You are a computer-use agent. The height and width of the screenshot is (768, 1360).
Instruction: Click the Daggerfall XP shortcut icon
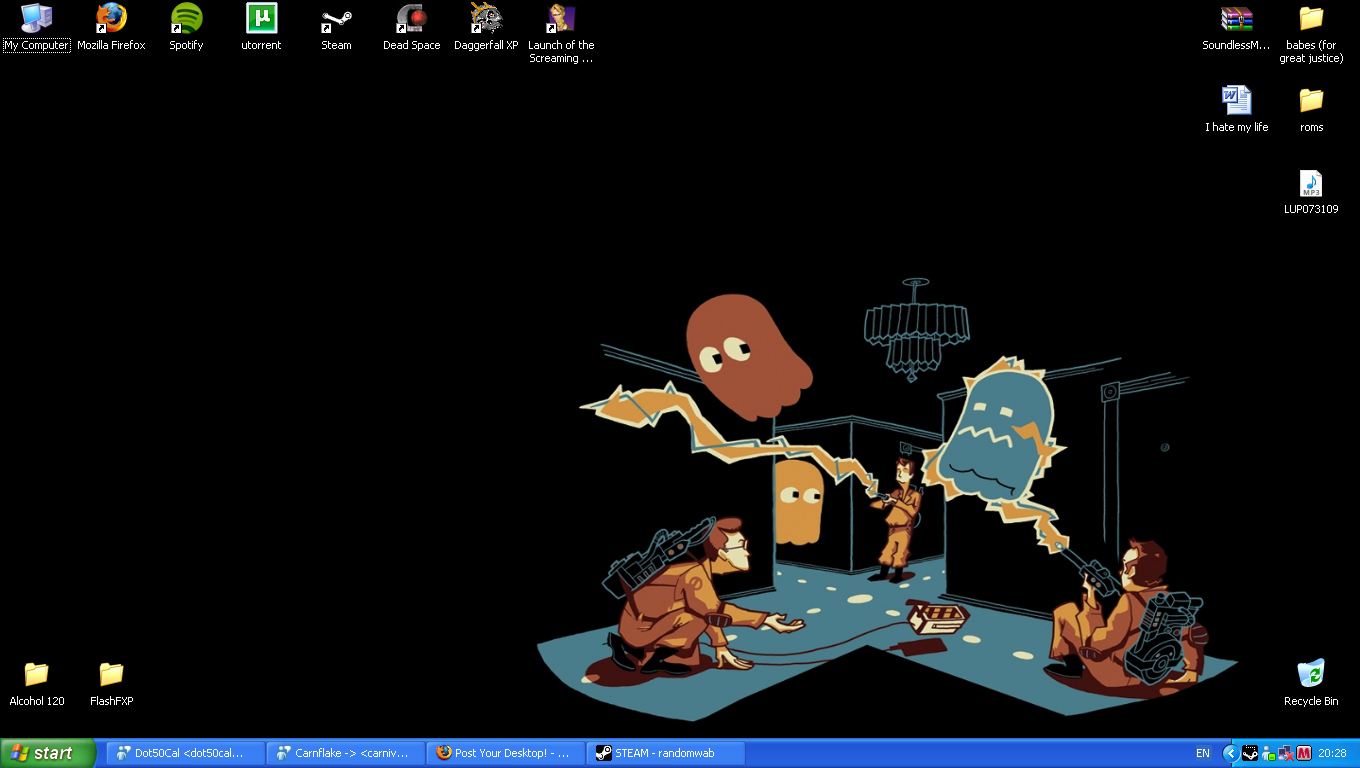486,19
